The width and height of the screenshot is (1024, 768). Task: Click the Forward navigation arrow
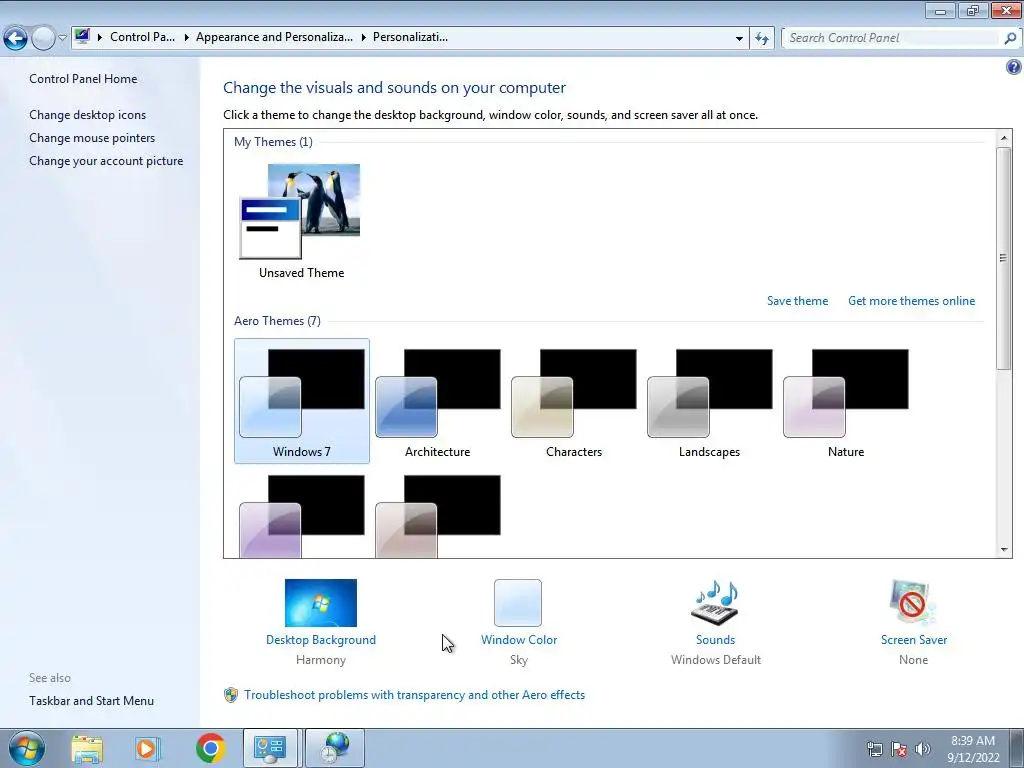tap(43, 38)
